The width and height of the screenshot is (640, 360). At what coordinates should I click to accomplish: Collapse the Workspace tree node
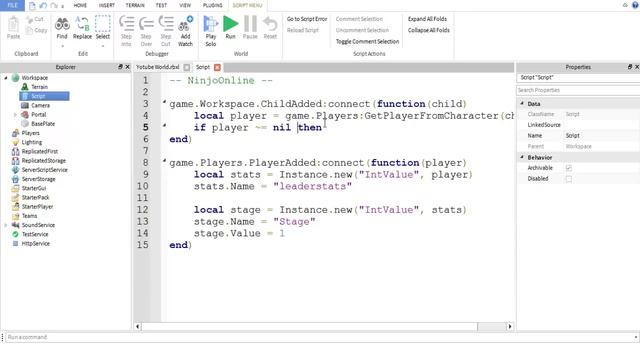(x=6, y=78)
